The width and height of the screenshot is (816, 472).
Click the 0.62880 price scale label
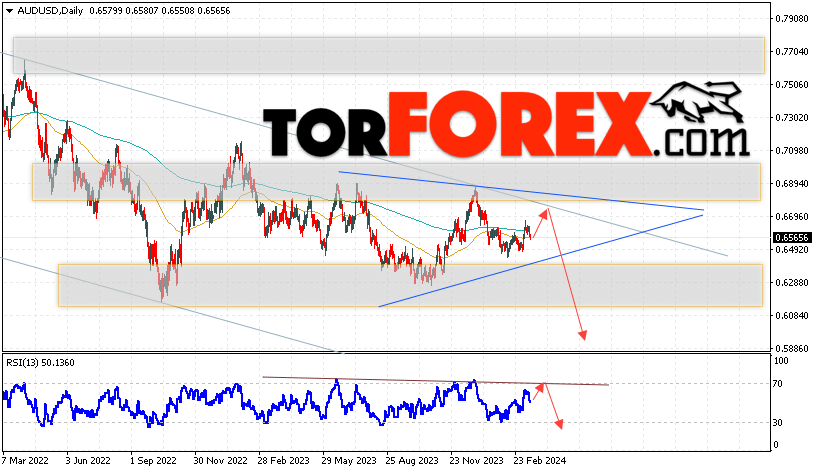point(792,283)
